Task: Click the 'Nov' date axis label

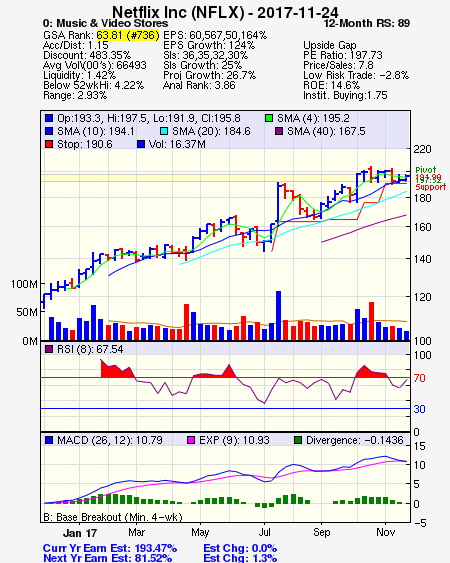Action: (385, 532)
